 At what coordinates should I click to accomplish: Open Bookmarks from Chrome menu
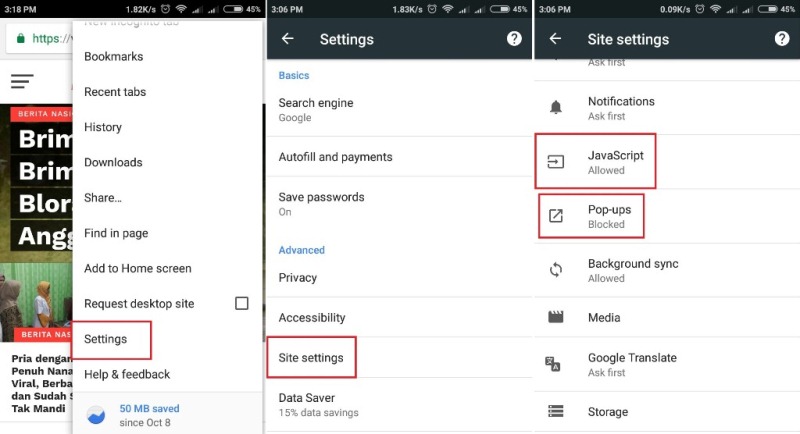(167, 57)
